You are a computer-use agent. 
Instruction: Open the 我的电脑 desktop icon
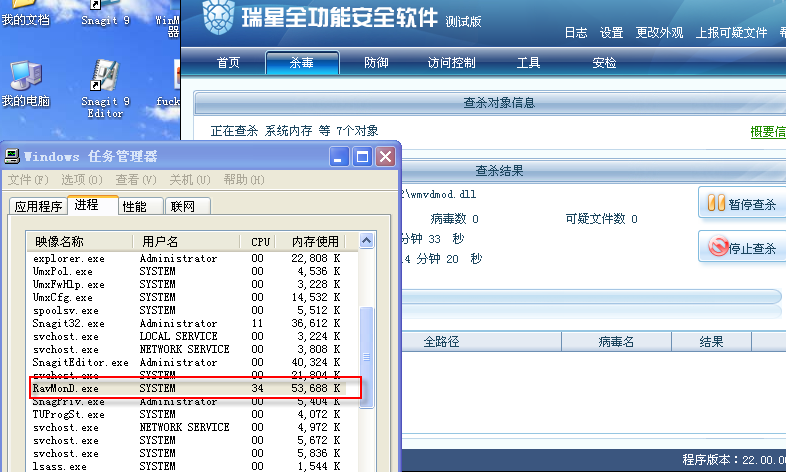pyautogui.click(x=26, y=84)
